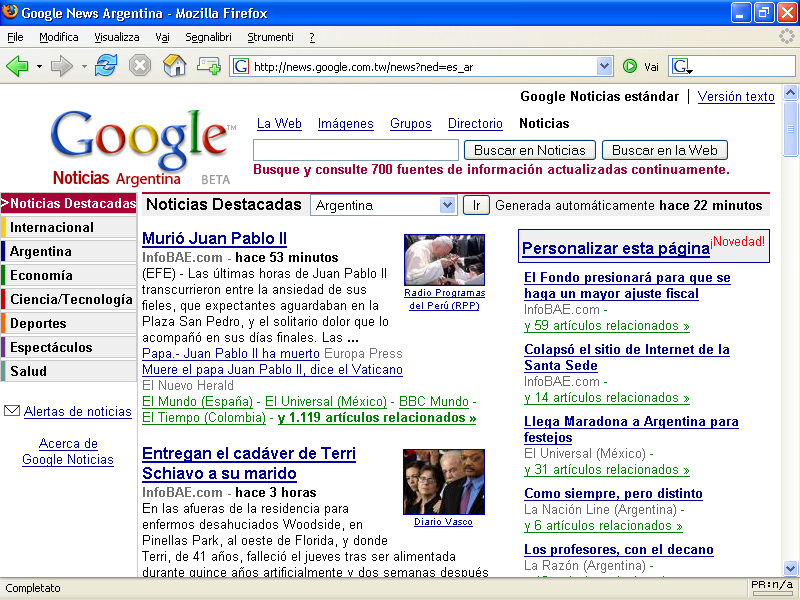The height and width of the screenshot is (600, 800).
Task: Open the Strumenti menu
Action: coord(270,37)
